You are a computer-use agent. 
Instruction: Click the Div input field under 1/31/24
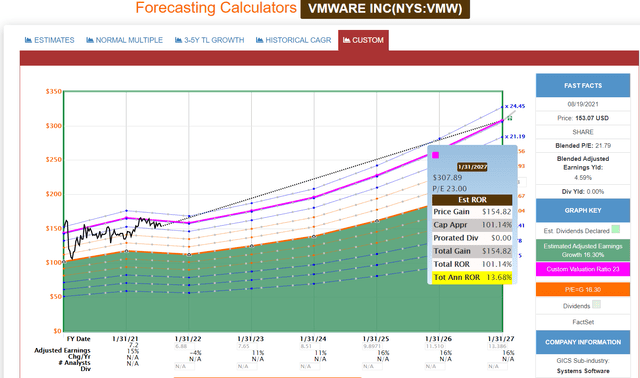click(x=310, y=367)
